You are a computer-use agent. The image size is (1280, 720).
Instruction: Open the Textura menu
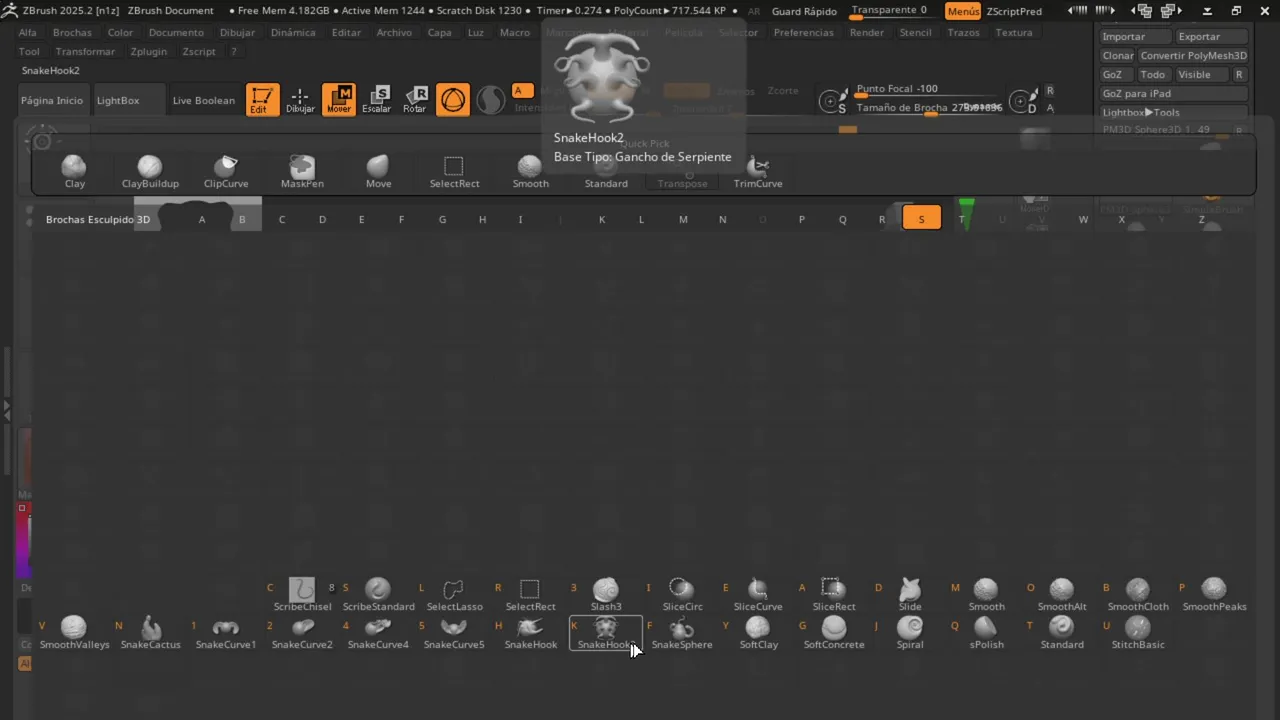point(1014,32)
